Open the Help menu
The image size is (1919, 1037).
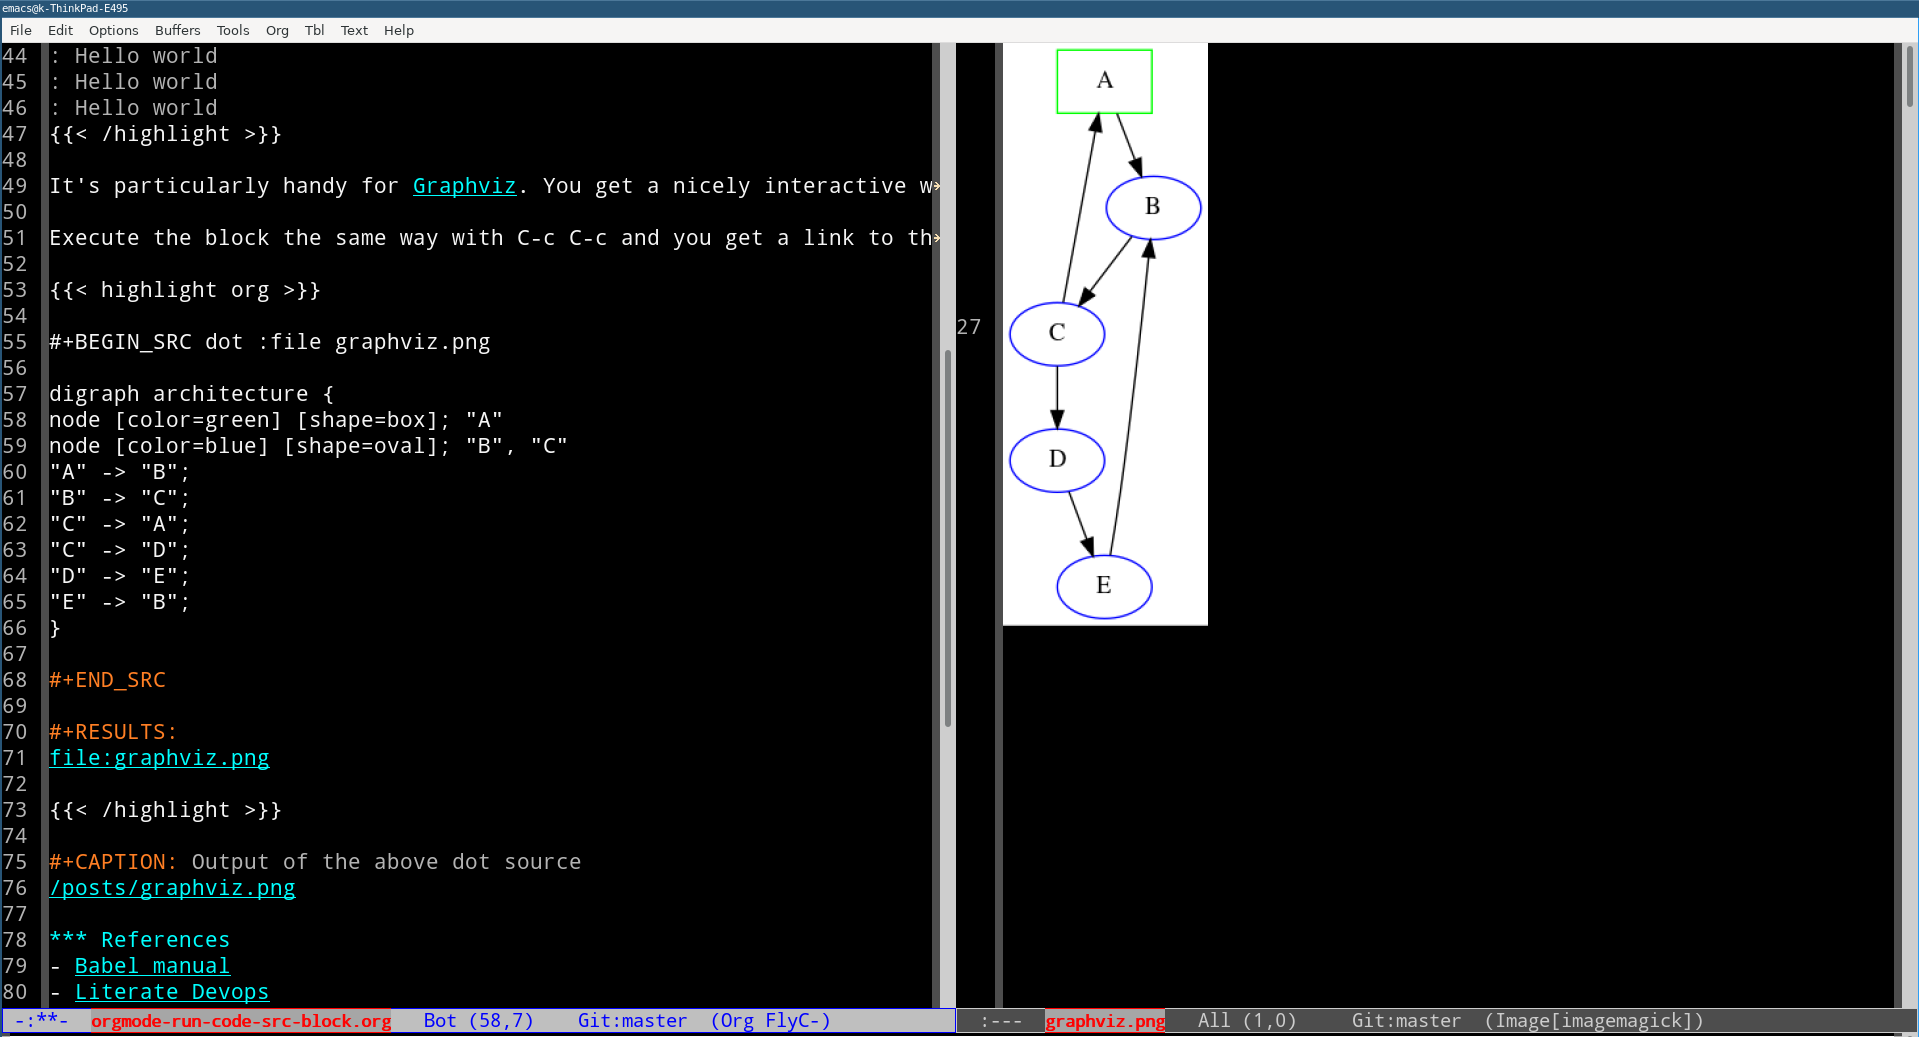398,30
